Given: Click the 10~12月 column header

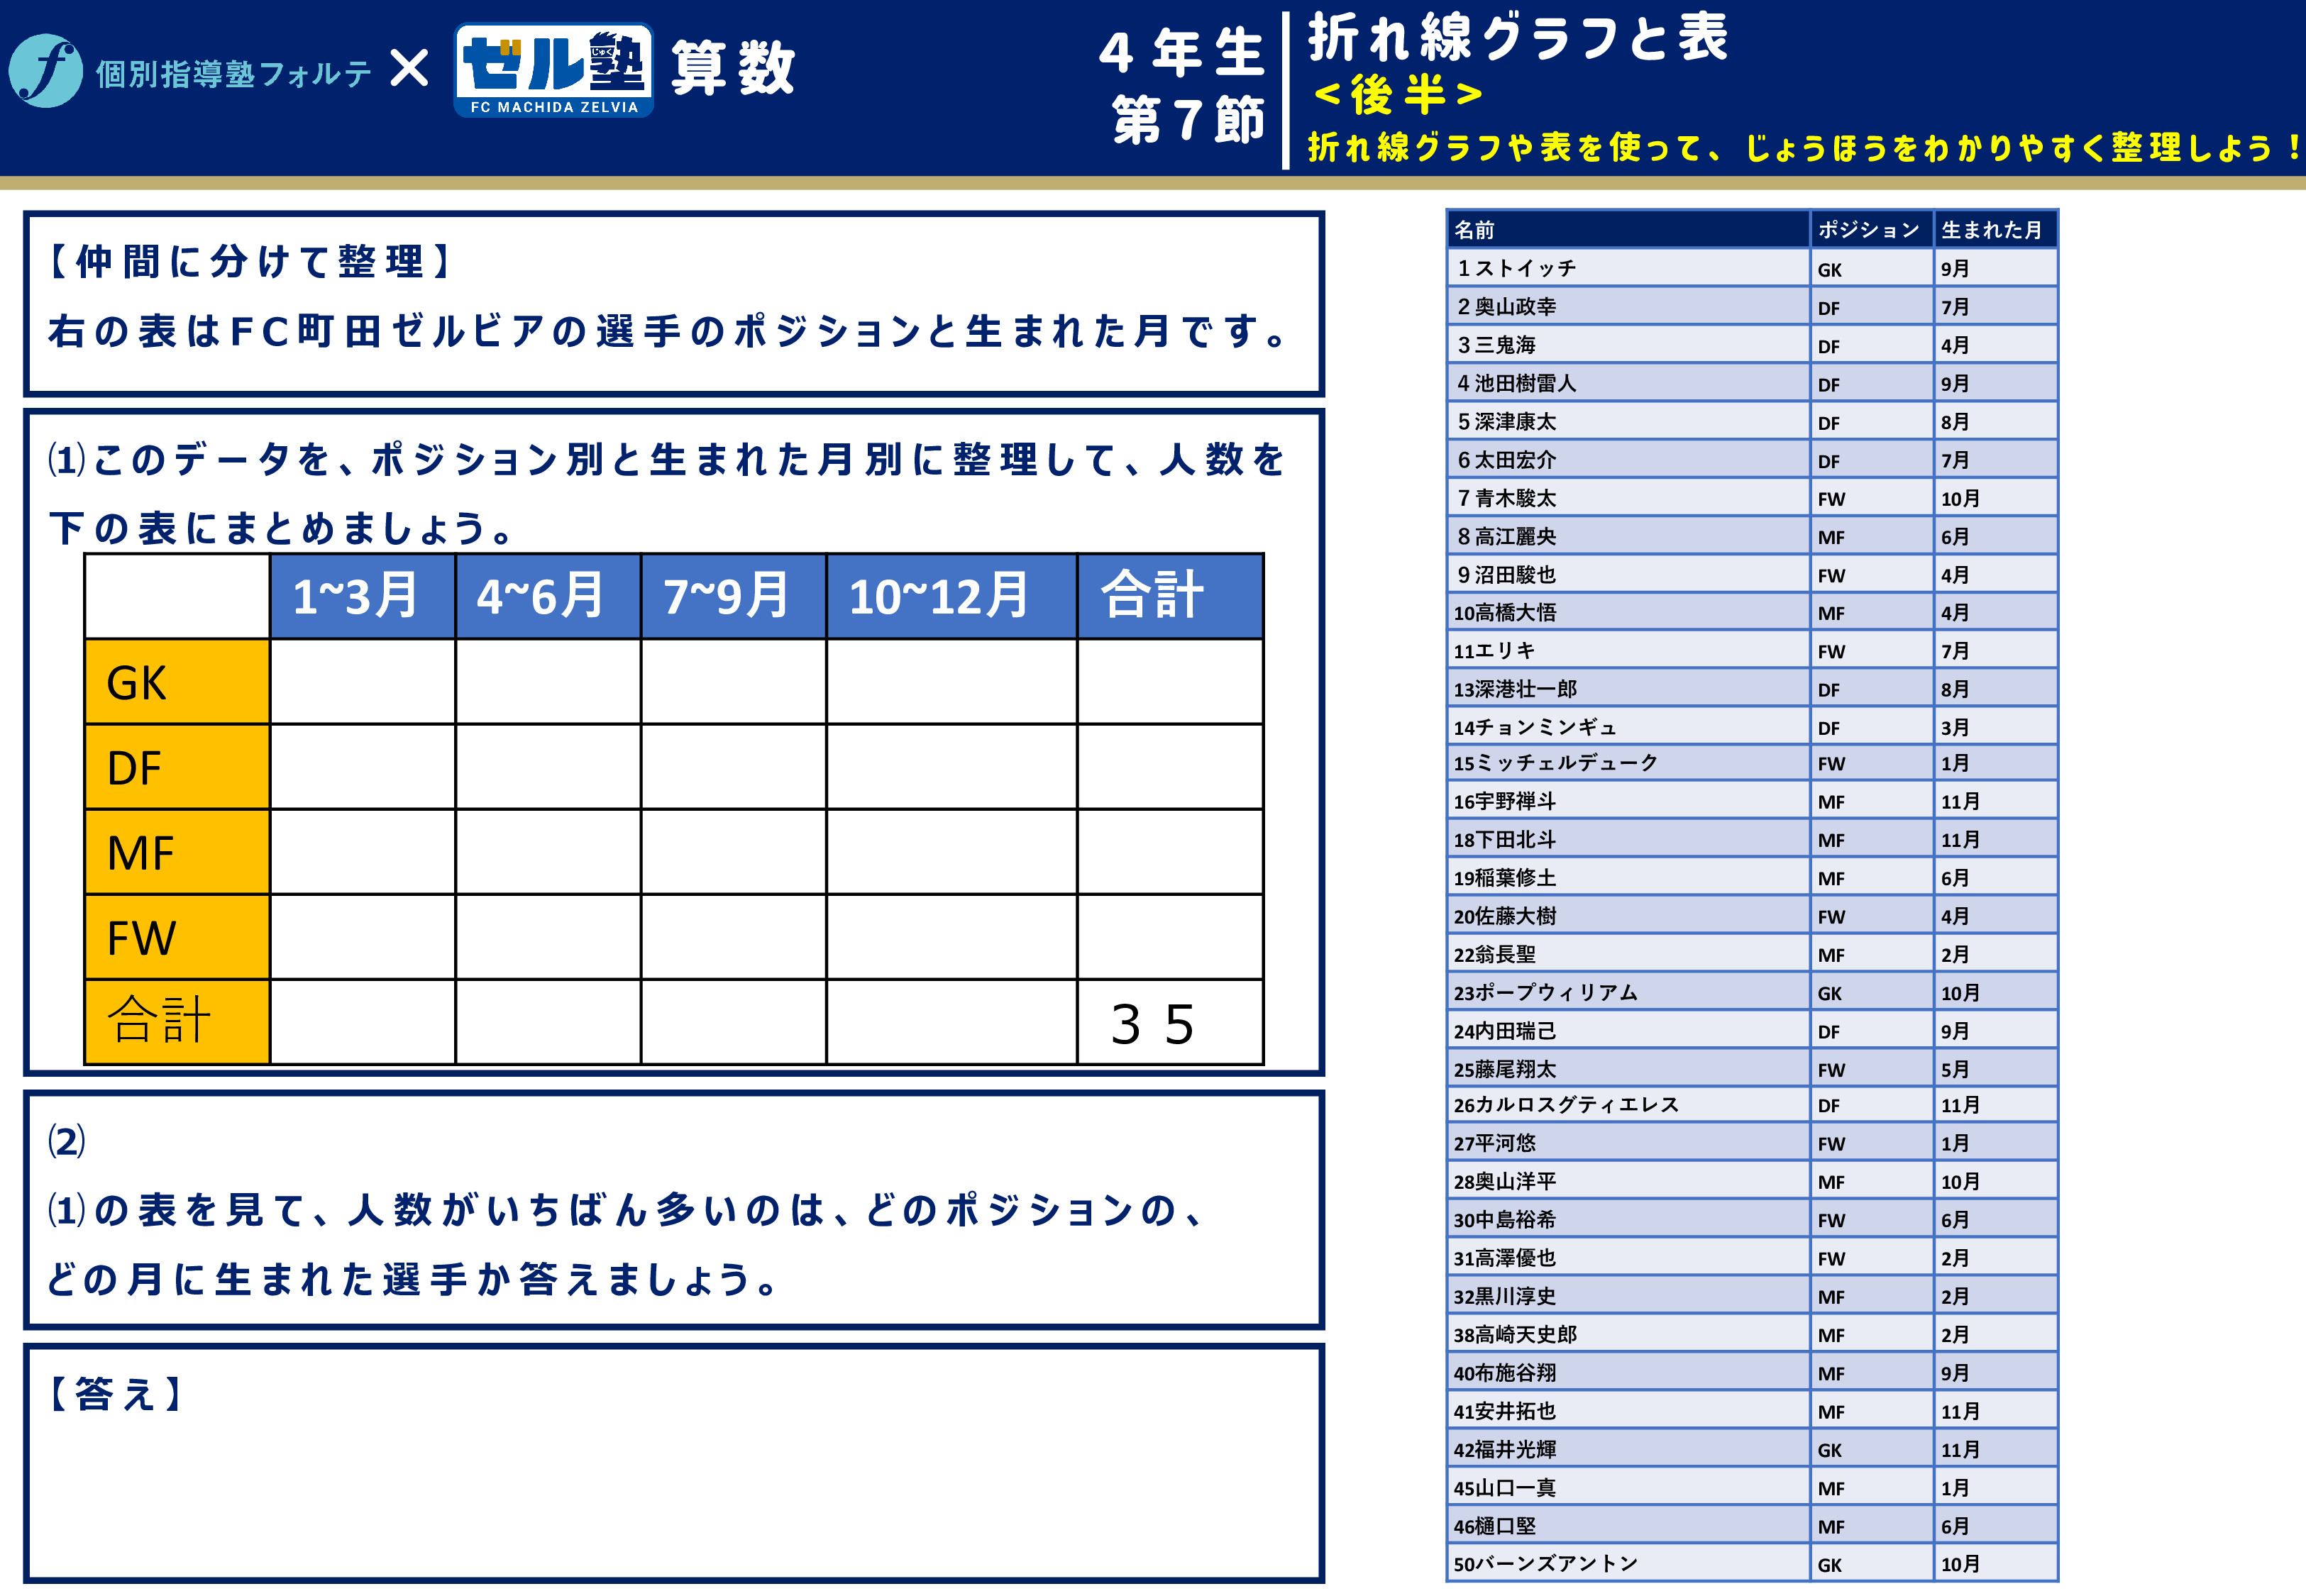Looking at the screenshot, I should pyautogui.click(x=951, y=596).
